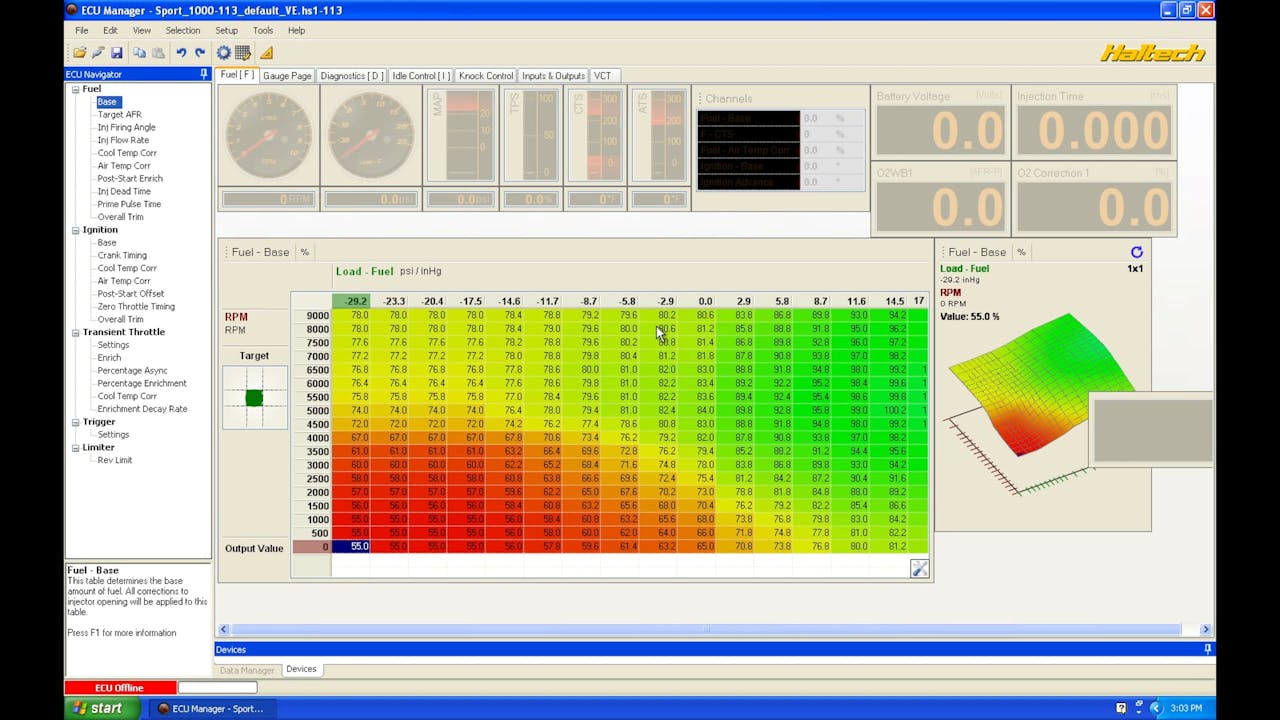This screenshot has width=1280, height=720.
Task: Open the Tools menu
Action: click(x=263, y=30)
